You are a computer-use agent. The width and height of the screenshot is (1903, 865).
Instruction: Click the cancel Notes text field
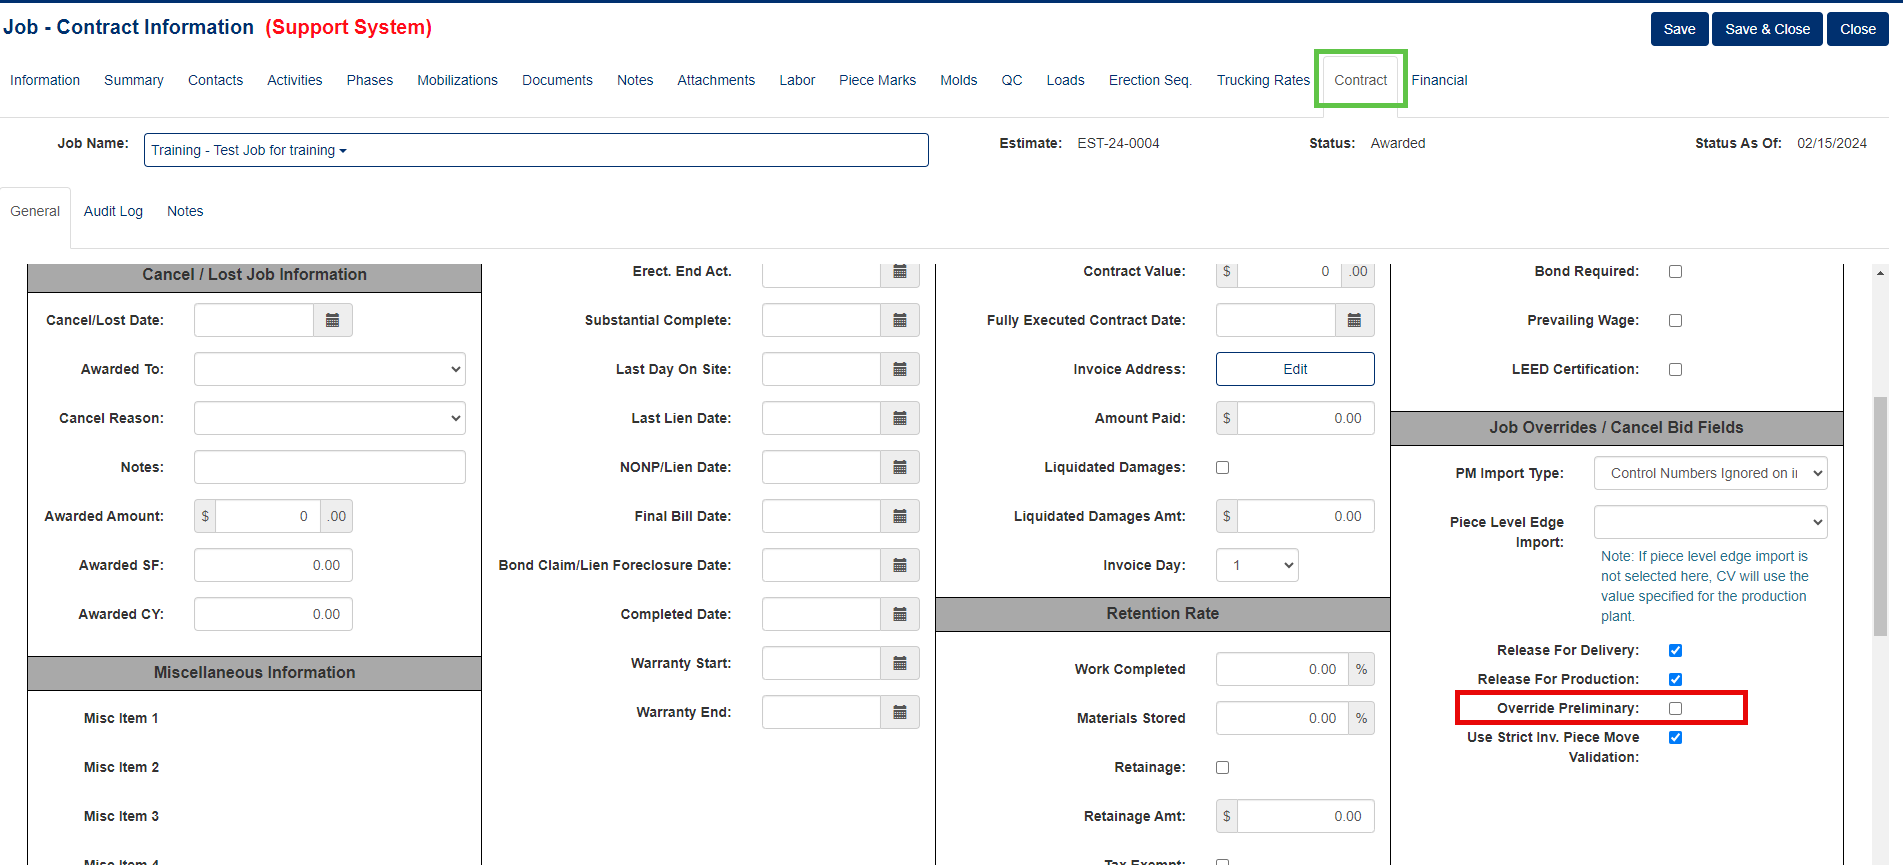(x=330, y=467)
